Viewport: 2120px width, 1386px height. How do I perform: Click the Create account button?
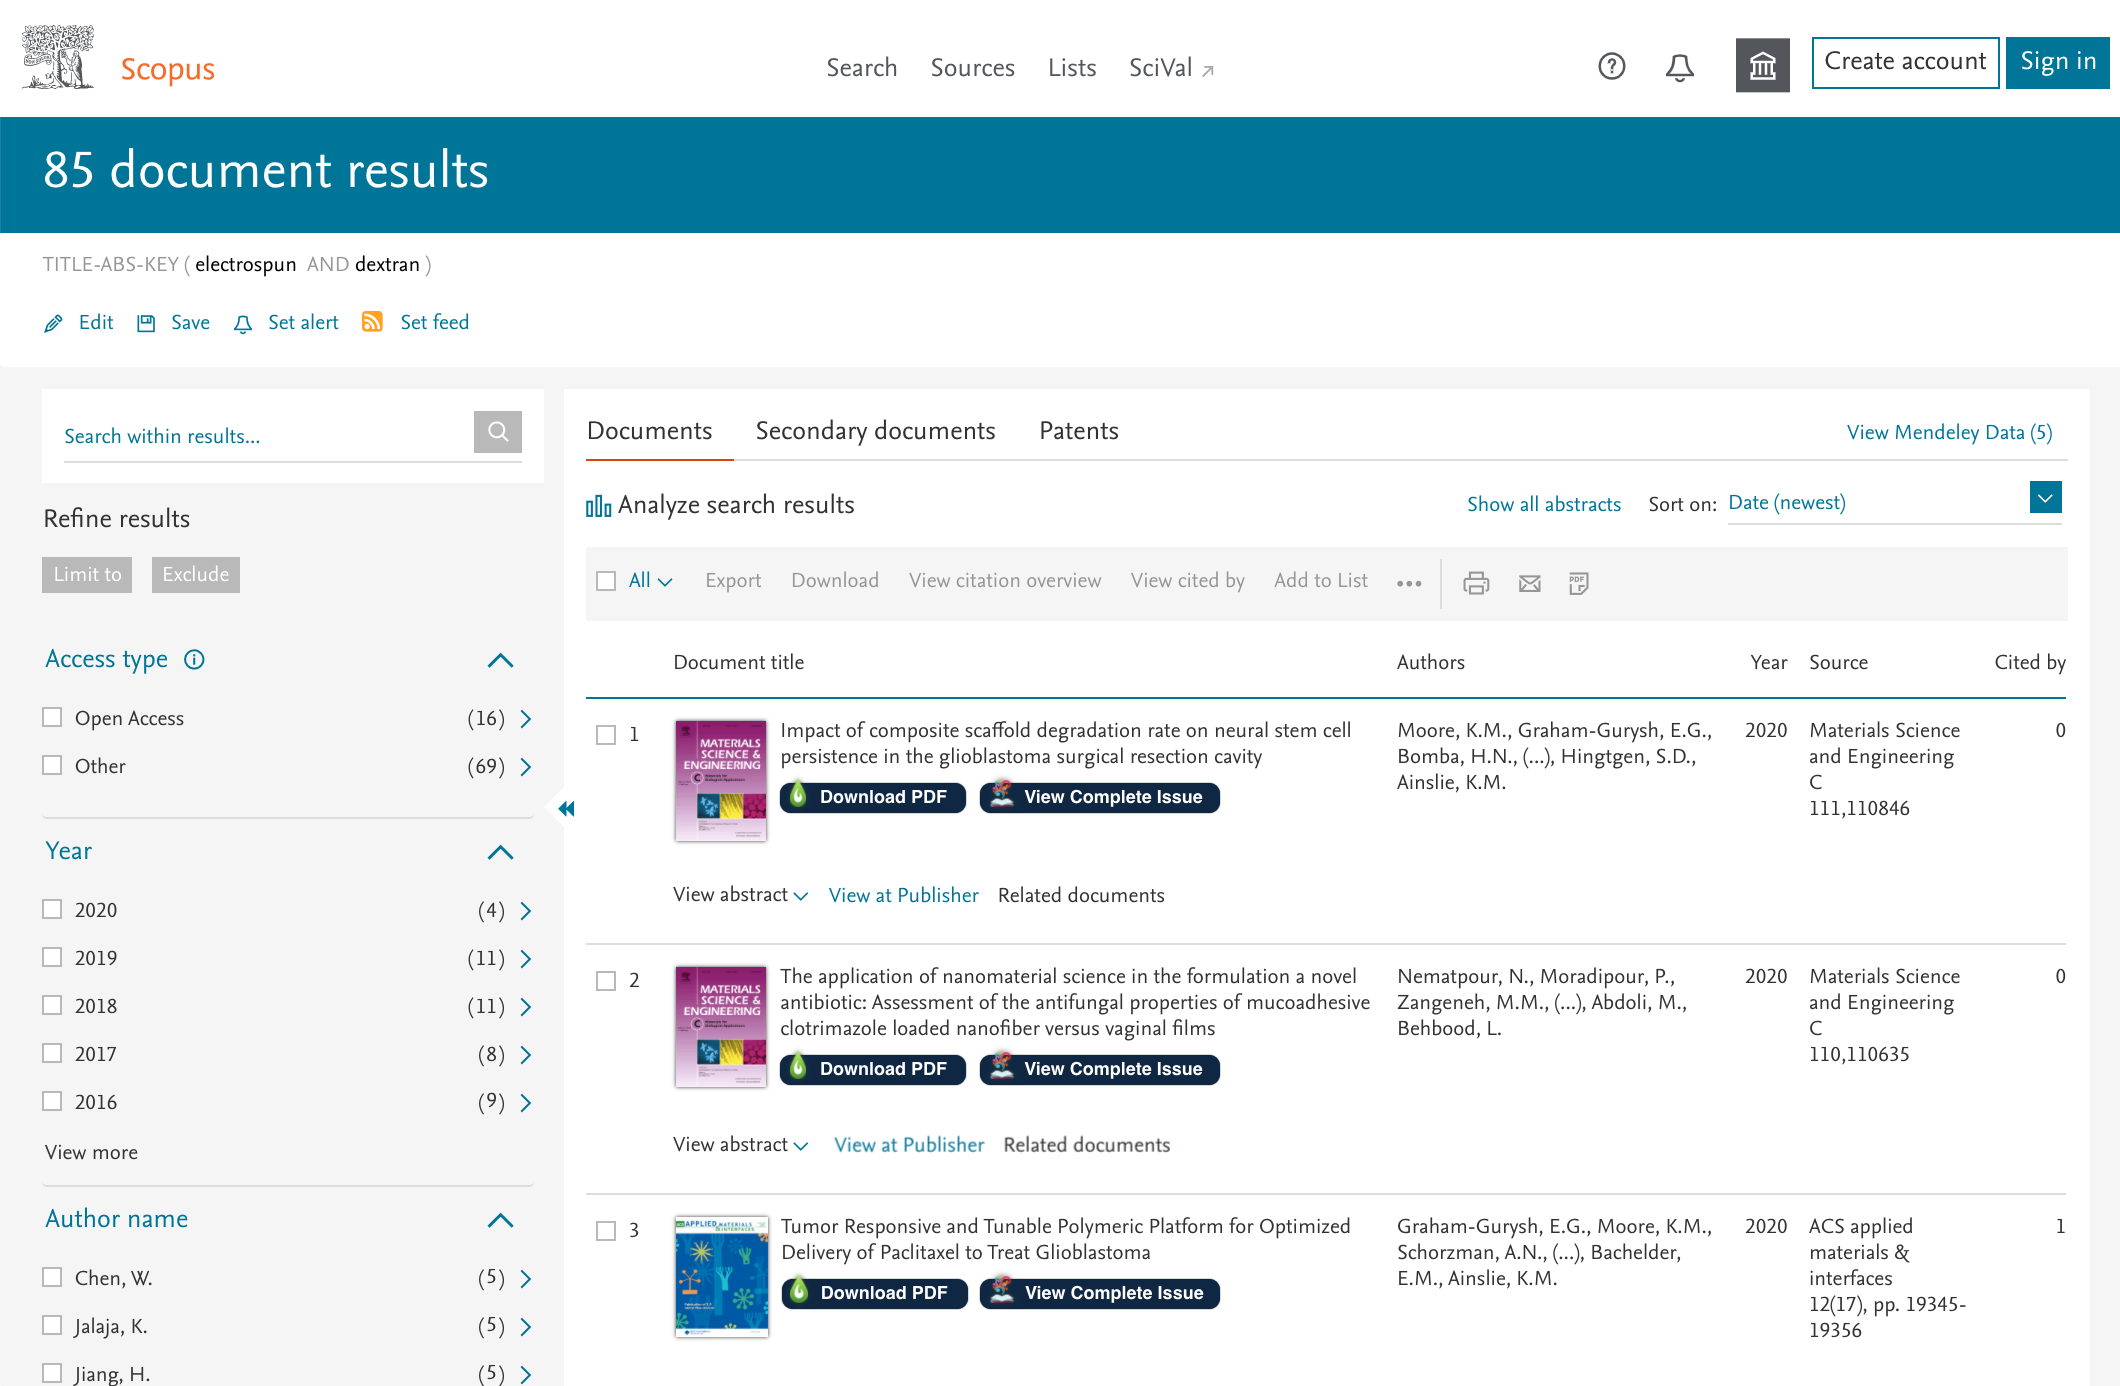pos(1905,63)
